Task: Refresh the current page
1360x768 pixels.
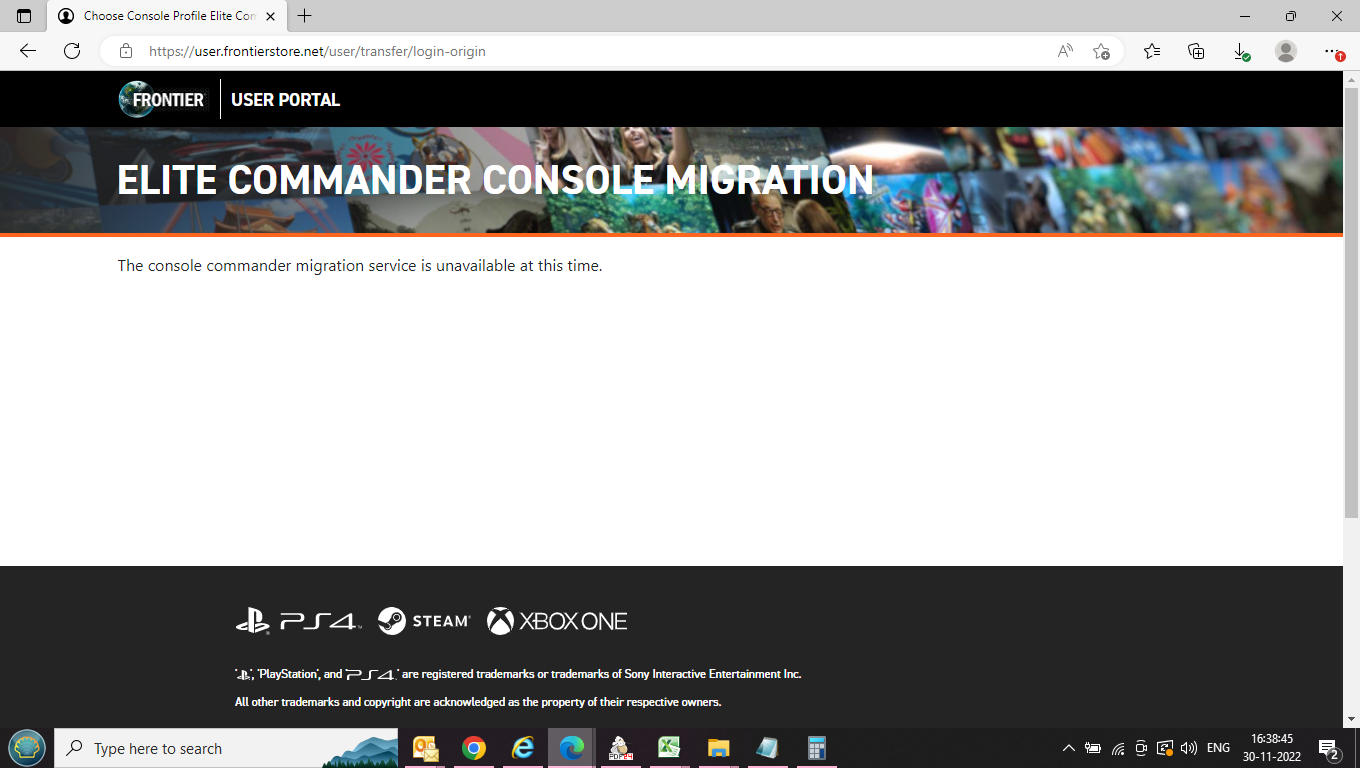Action: (x=72, y=51)
